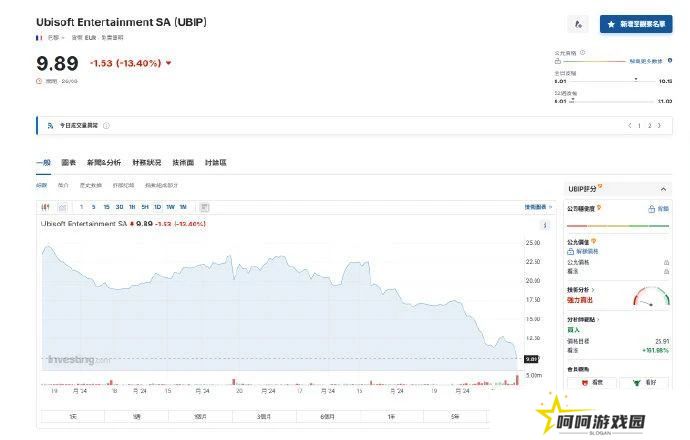
Task: Click the 52-week range slider bar
Action: tap(612, 101)
